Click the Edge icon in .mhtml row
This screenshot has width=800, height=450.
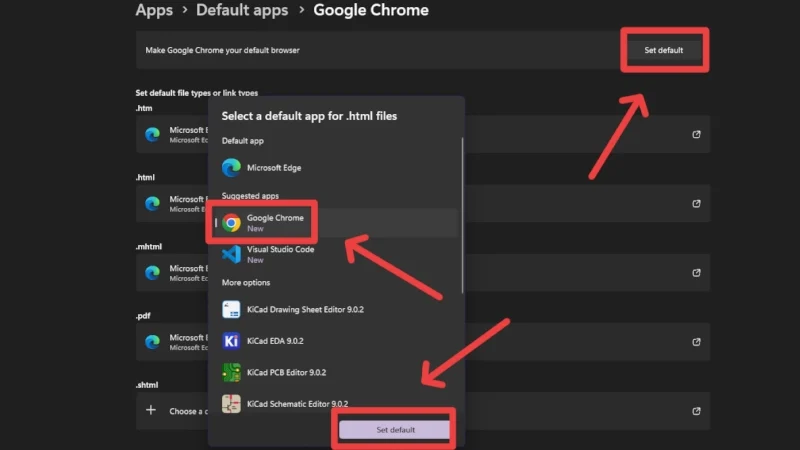click(152, 272)
